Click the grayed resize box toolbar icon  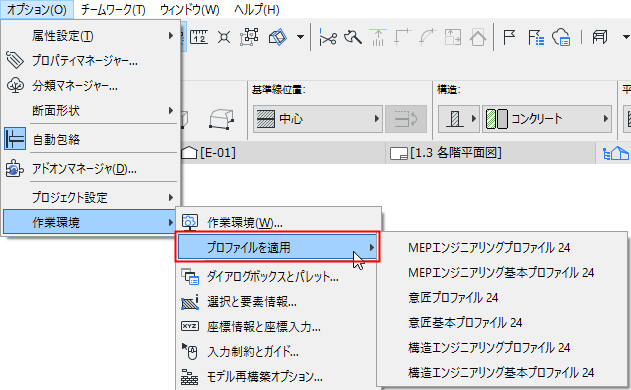click(453, 37)
